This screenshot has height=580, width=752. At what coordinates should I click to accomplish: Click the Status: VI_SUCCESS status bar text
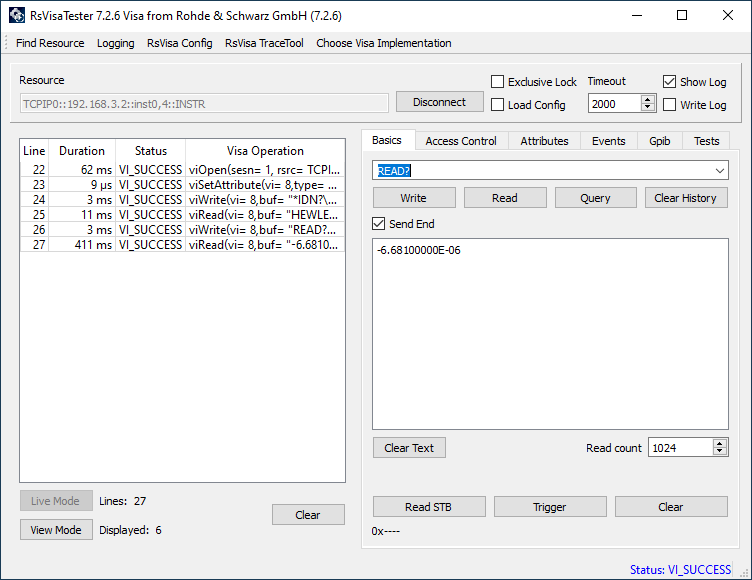pyautogui.click(x=680, y=569)
